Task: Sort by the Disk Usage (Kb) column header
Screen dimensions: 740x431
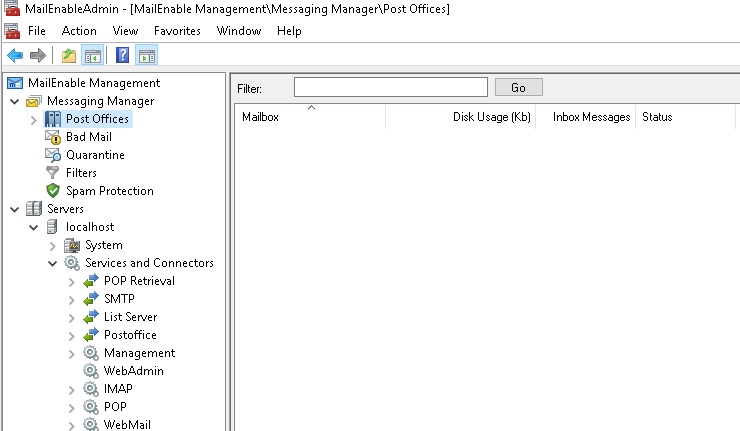Action: (491, 117)
